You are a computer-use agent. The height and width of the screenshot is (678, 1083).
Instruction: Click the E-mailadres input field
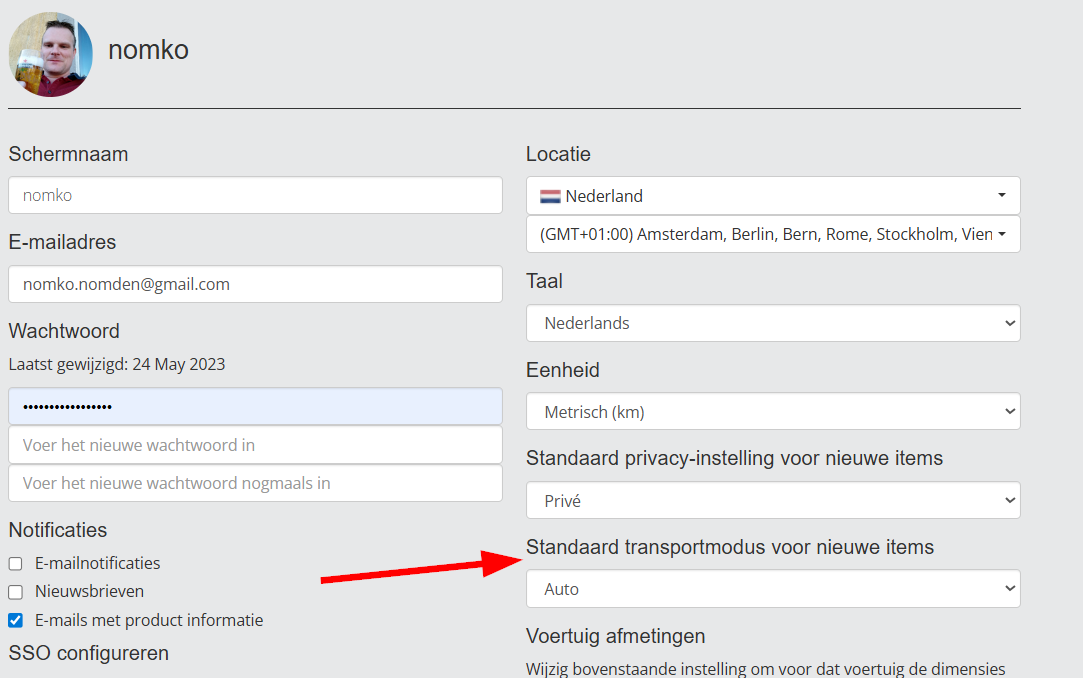coord(255,284)
